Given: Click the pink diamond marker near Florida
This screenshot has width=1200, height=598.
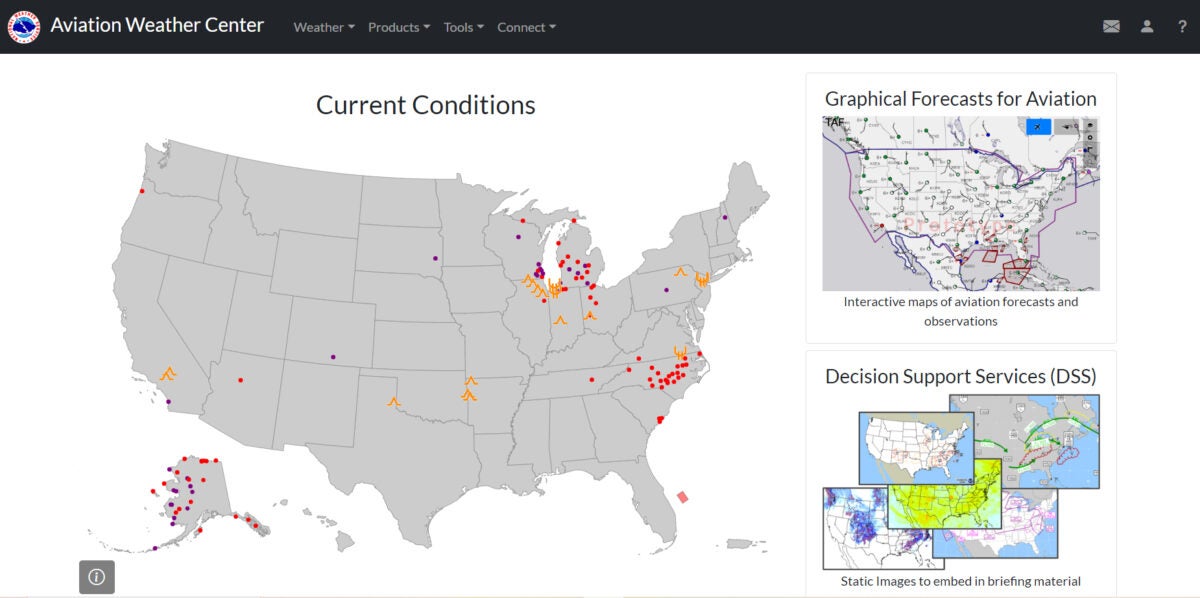Looking at the screenshot, I should pos(683,497).
